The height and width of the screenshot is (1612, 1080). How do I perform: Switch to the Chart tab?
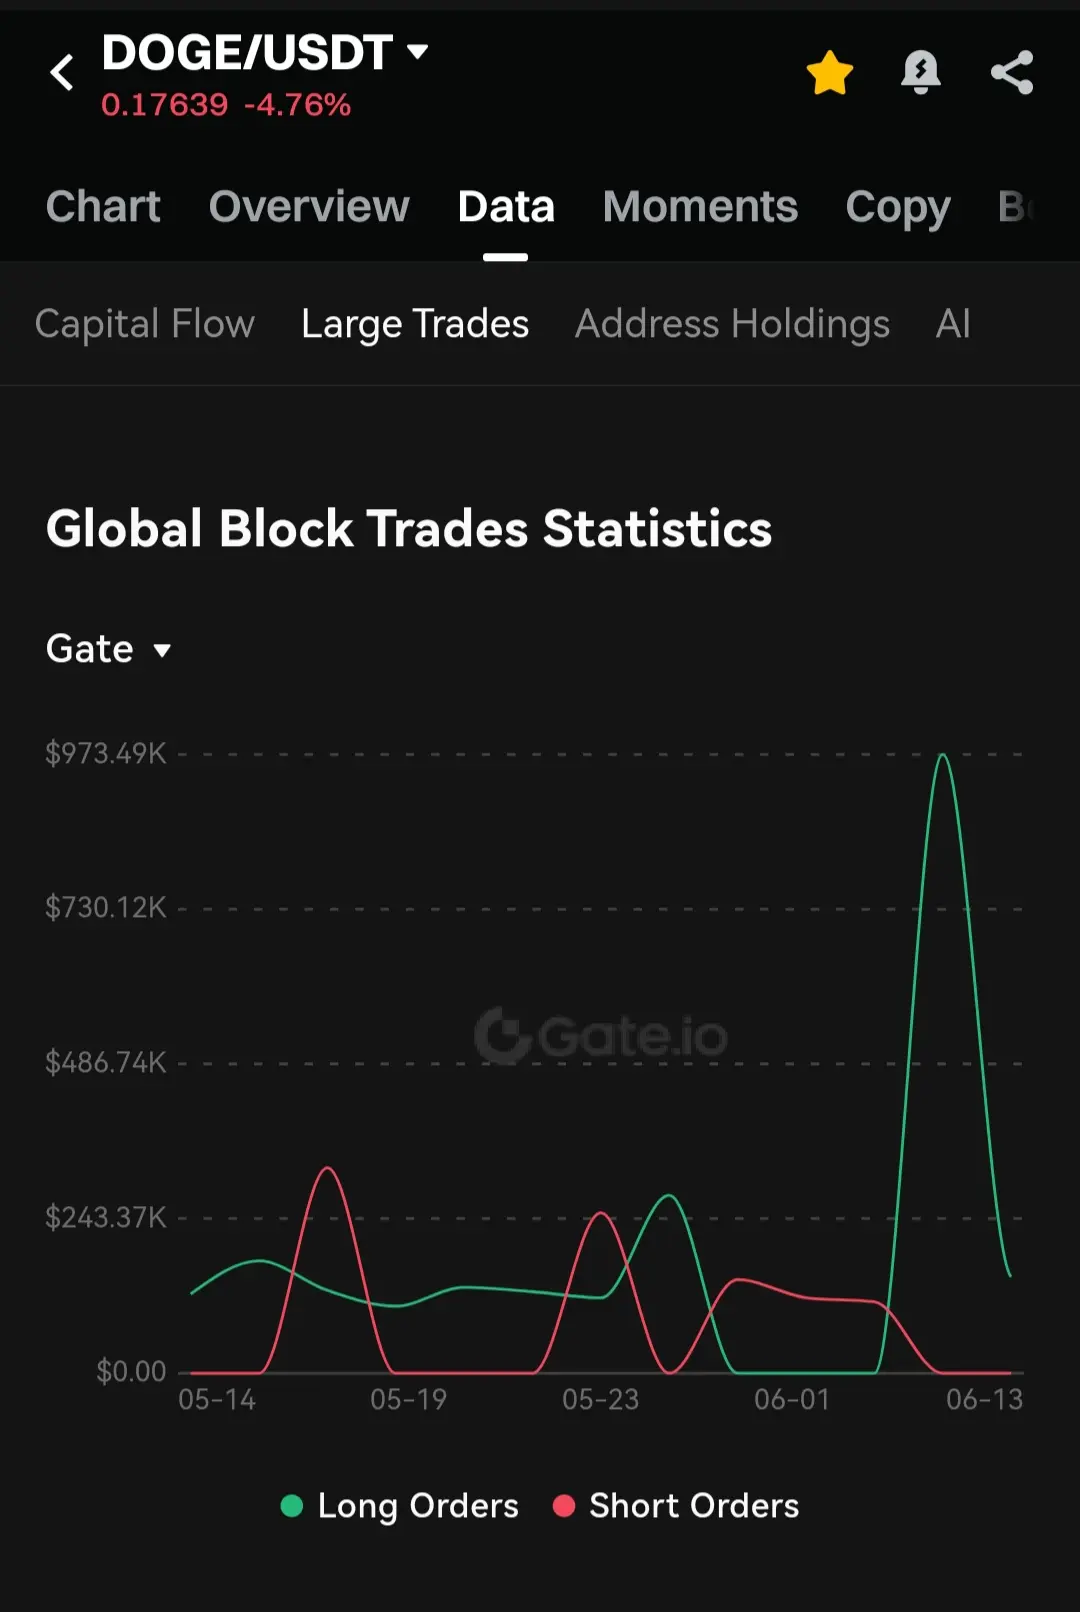(x=103, y=207)
